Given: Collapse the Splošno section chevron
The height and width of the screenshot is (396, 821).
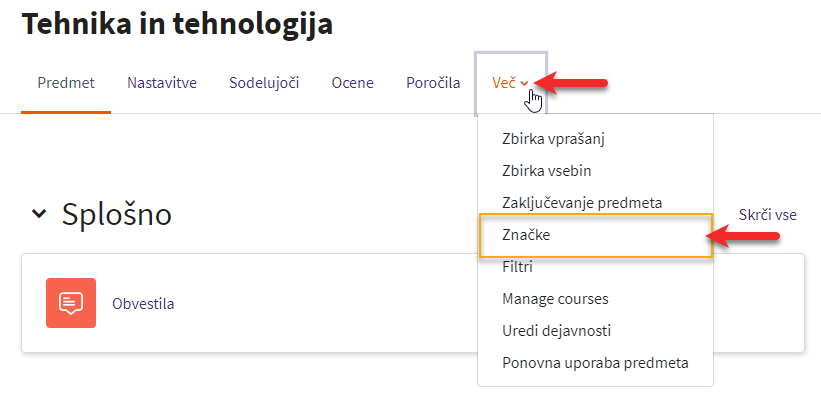Looking at the screenshot, I should 39,214.
